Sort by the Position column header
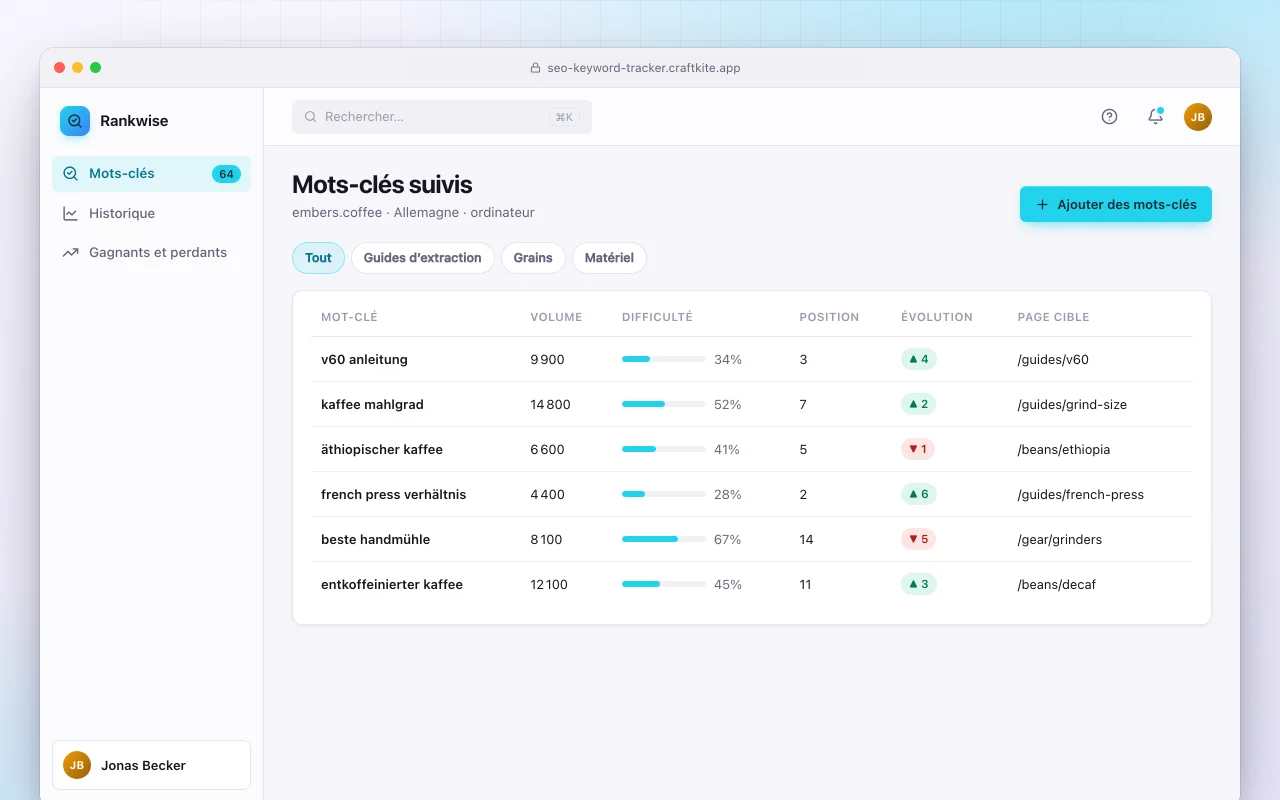 (829, 317)
